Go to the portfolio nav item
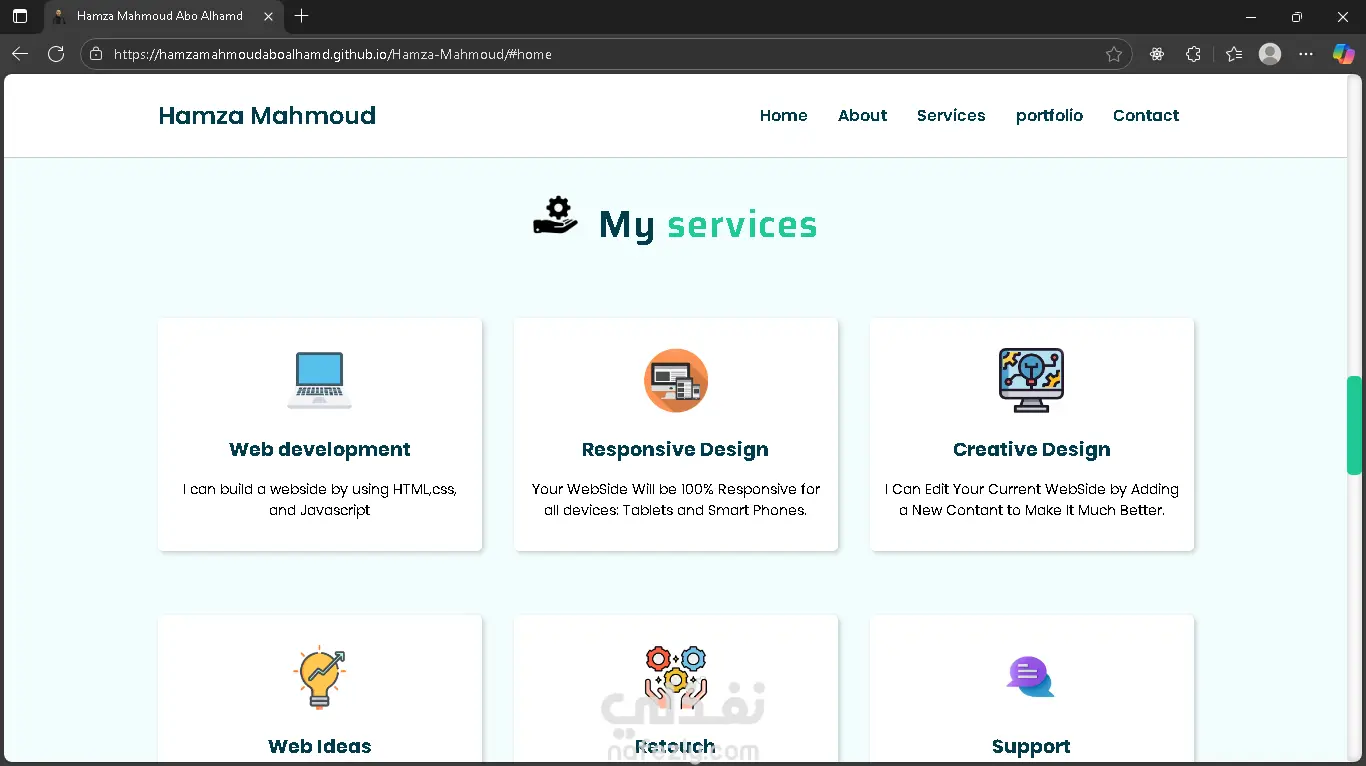 1049,115
